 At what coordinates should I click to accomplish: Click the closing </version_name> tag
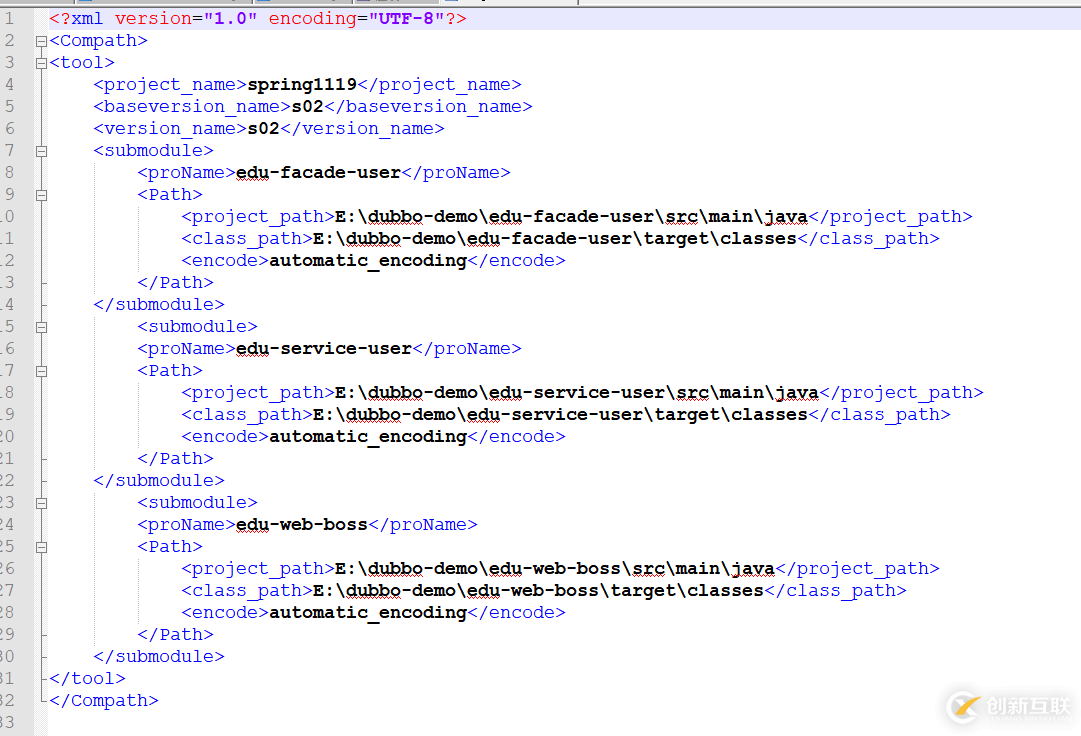(363, 129)
